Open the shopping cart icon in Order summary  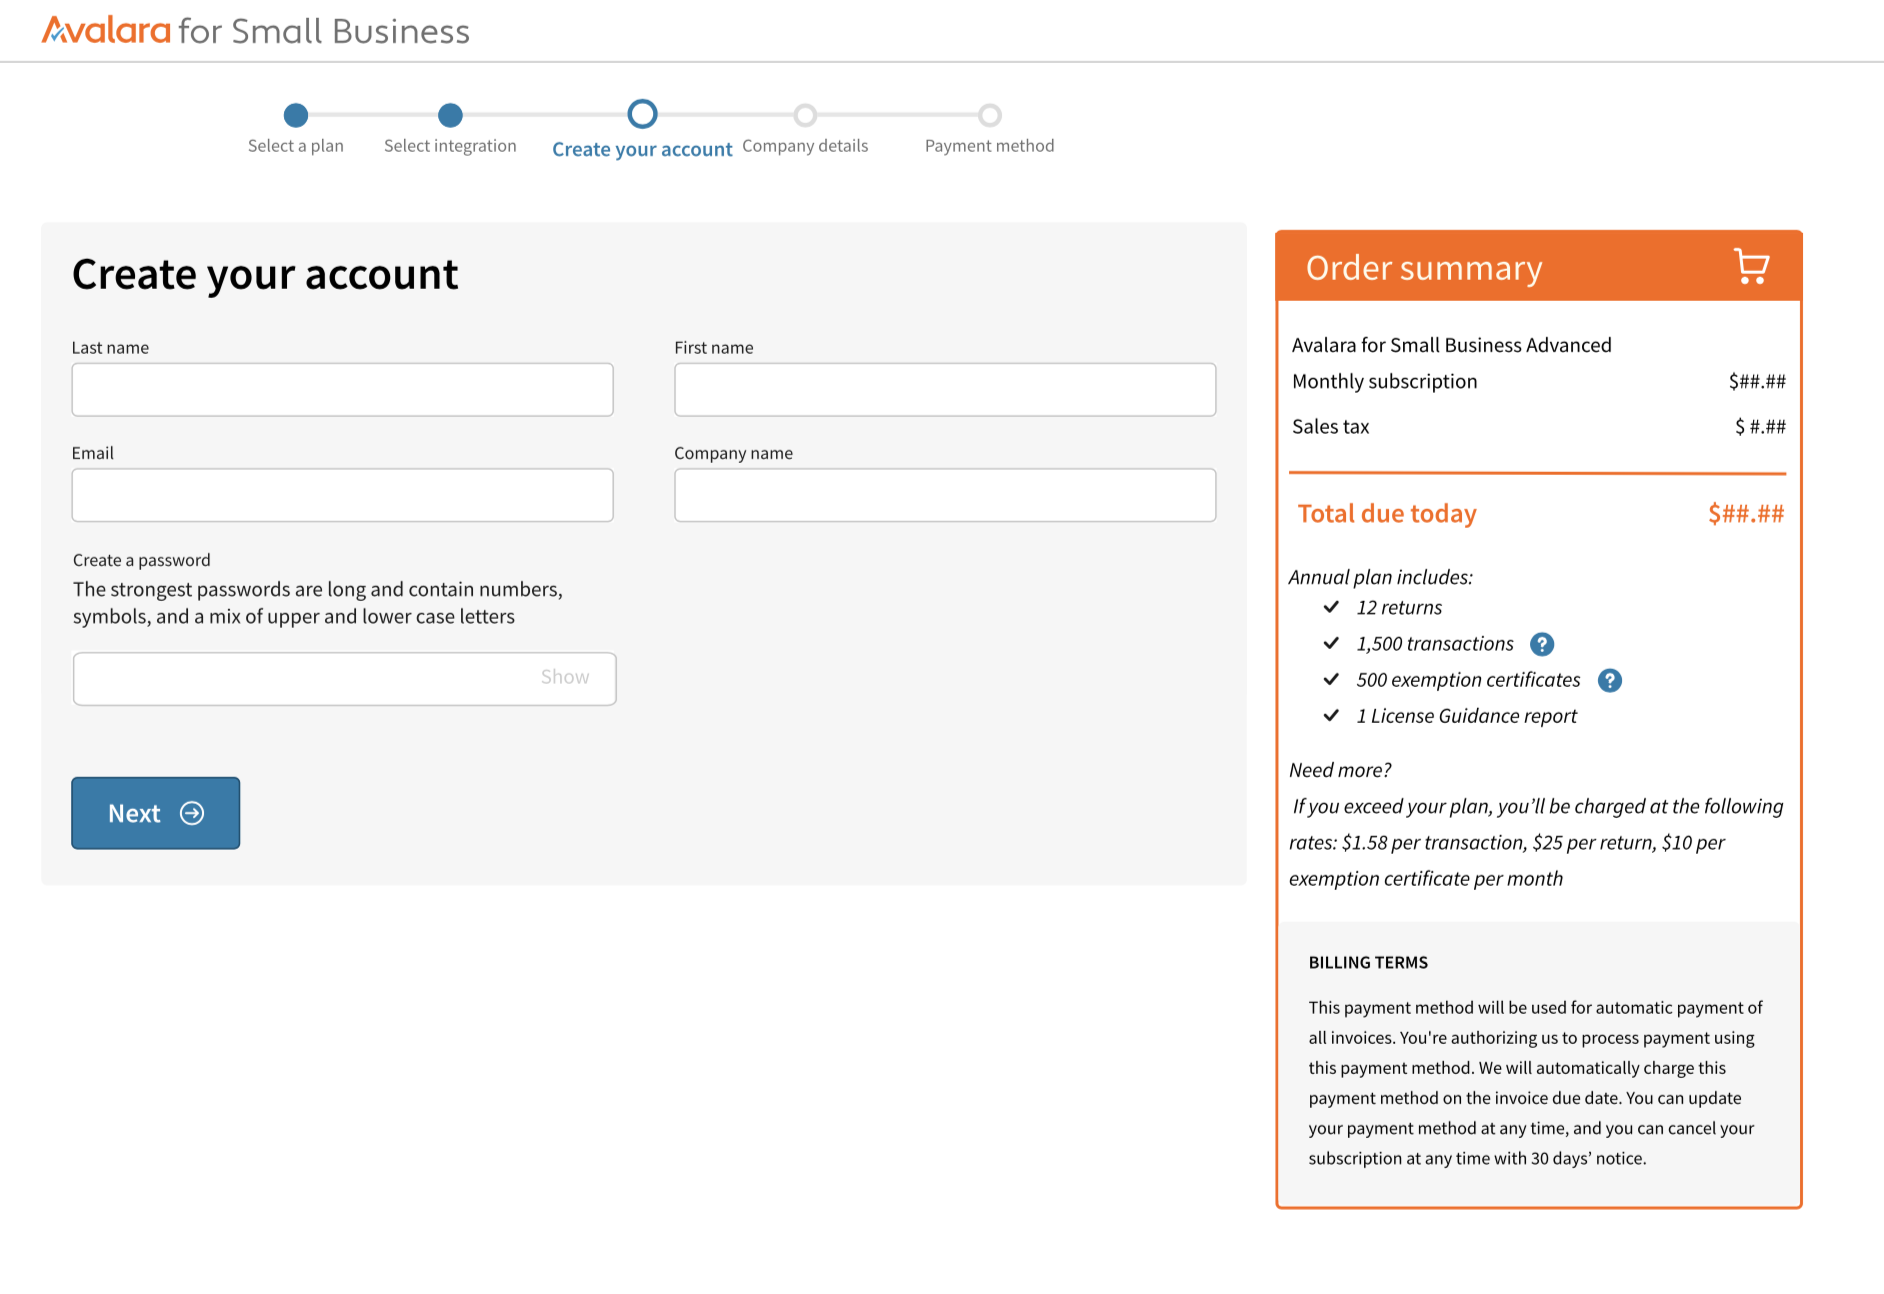coord(1751,267)
